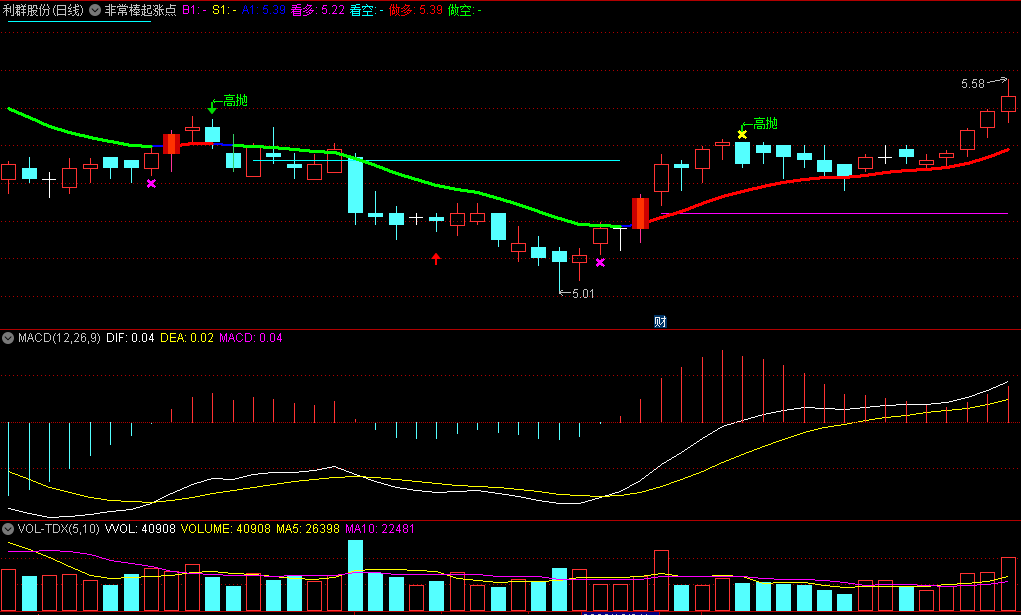Click the 做空:- value
The width and height of the screenshot is (1021, 615).
click(x=465, y=10)
